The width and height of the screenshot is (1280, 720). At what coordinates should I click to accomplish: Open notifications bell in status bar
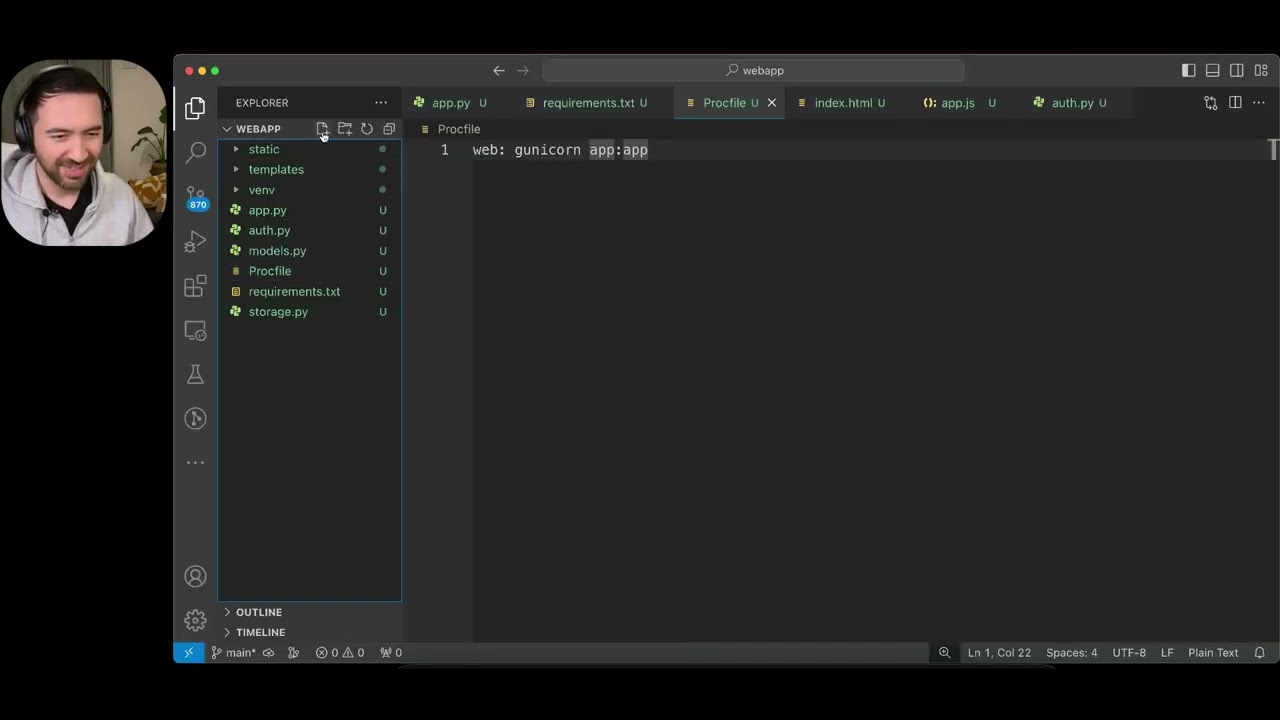tap(1260, 652)
